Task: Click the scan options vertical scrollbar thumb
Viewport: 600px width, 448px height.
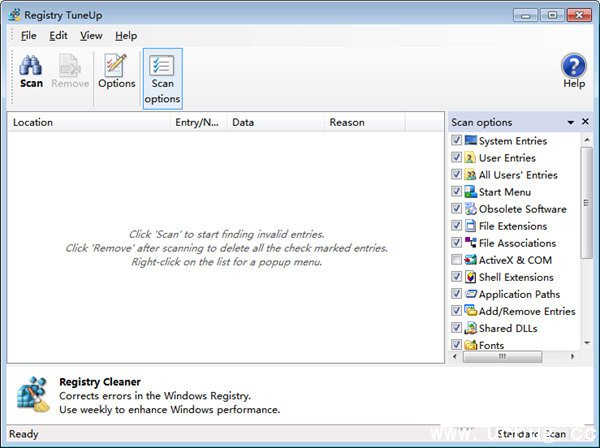Action: (586, 203)
